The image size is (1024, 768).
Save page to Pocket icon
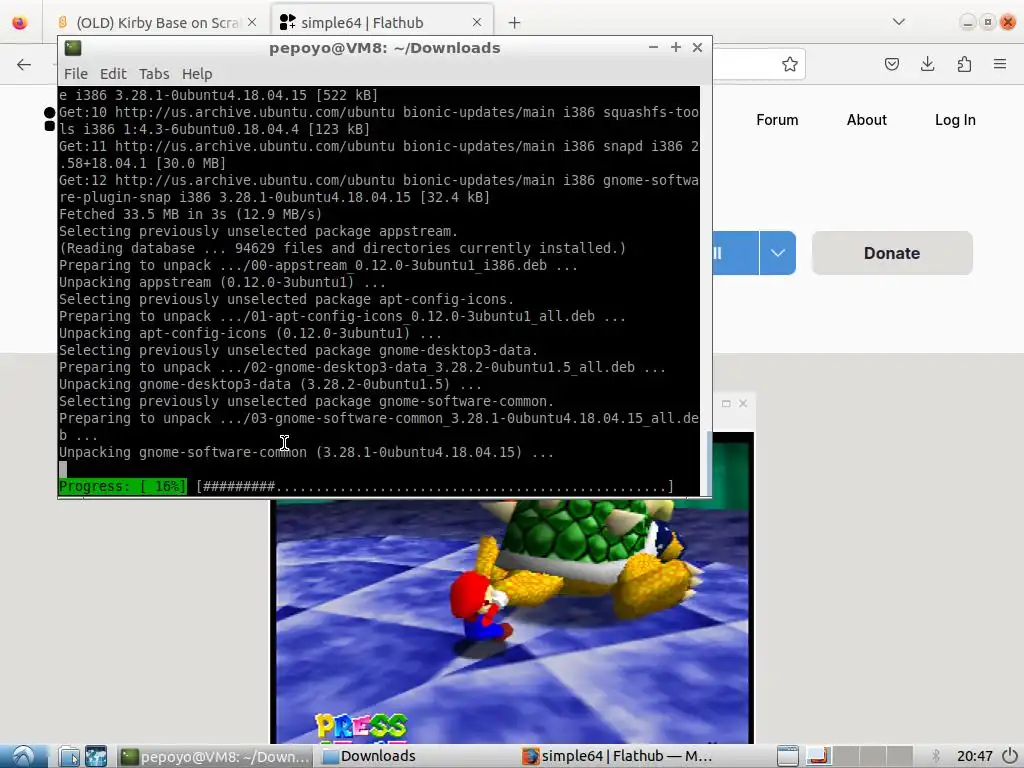pos(891,64)
